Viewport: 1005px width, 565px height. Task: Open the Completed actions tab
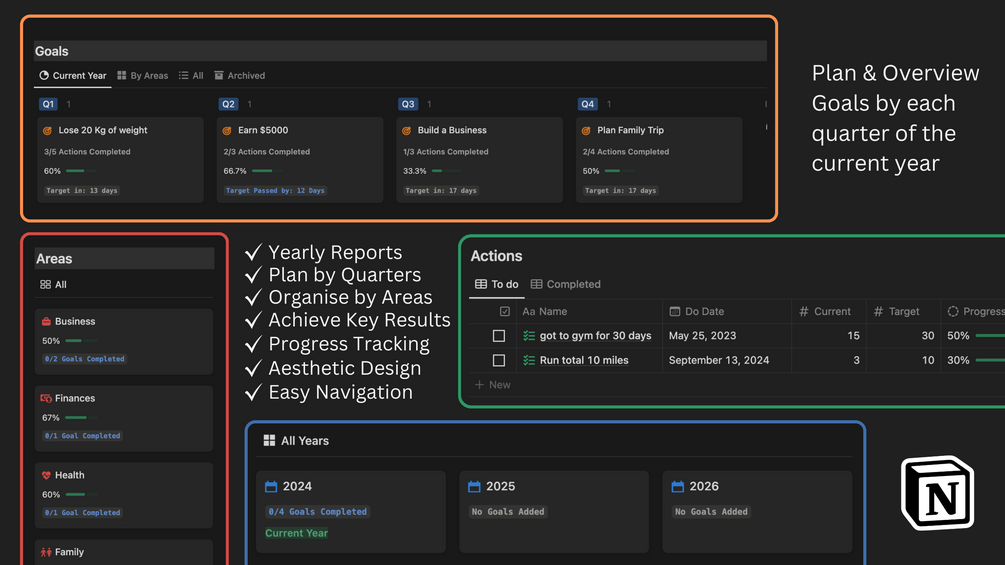coord(565,284)
